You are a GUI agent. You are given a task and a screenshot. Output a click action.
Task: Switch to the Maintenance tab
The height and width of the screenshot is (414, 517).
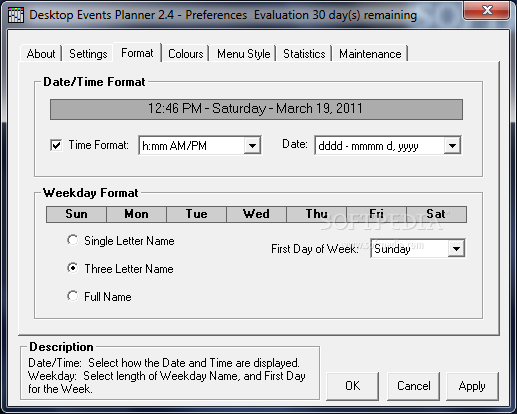(x=370, y=54)
